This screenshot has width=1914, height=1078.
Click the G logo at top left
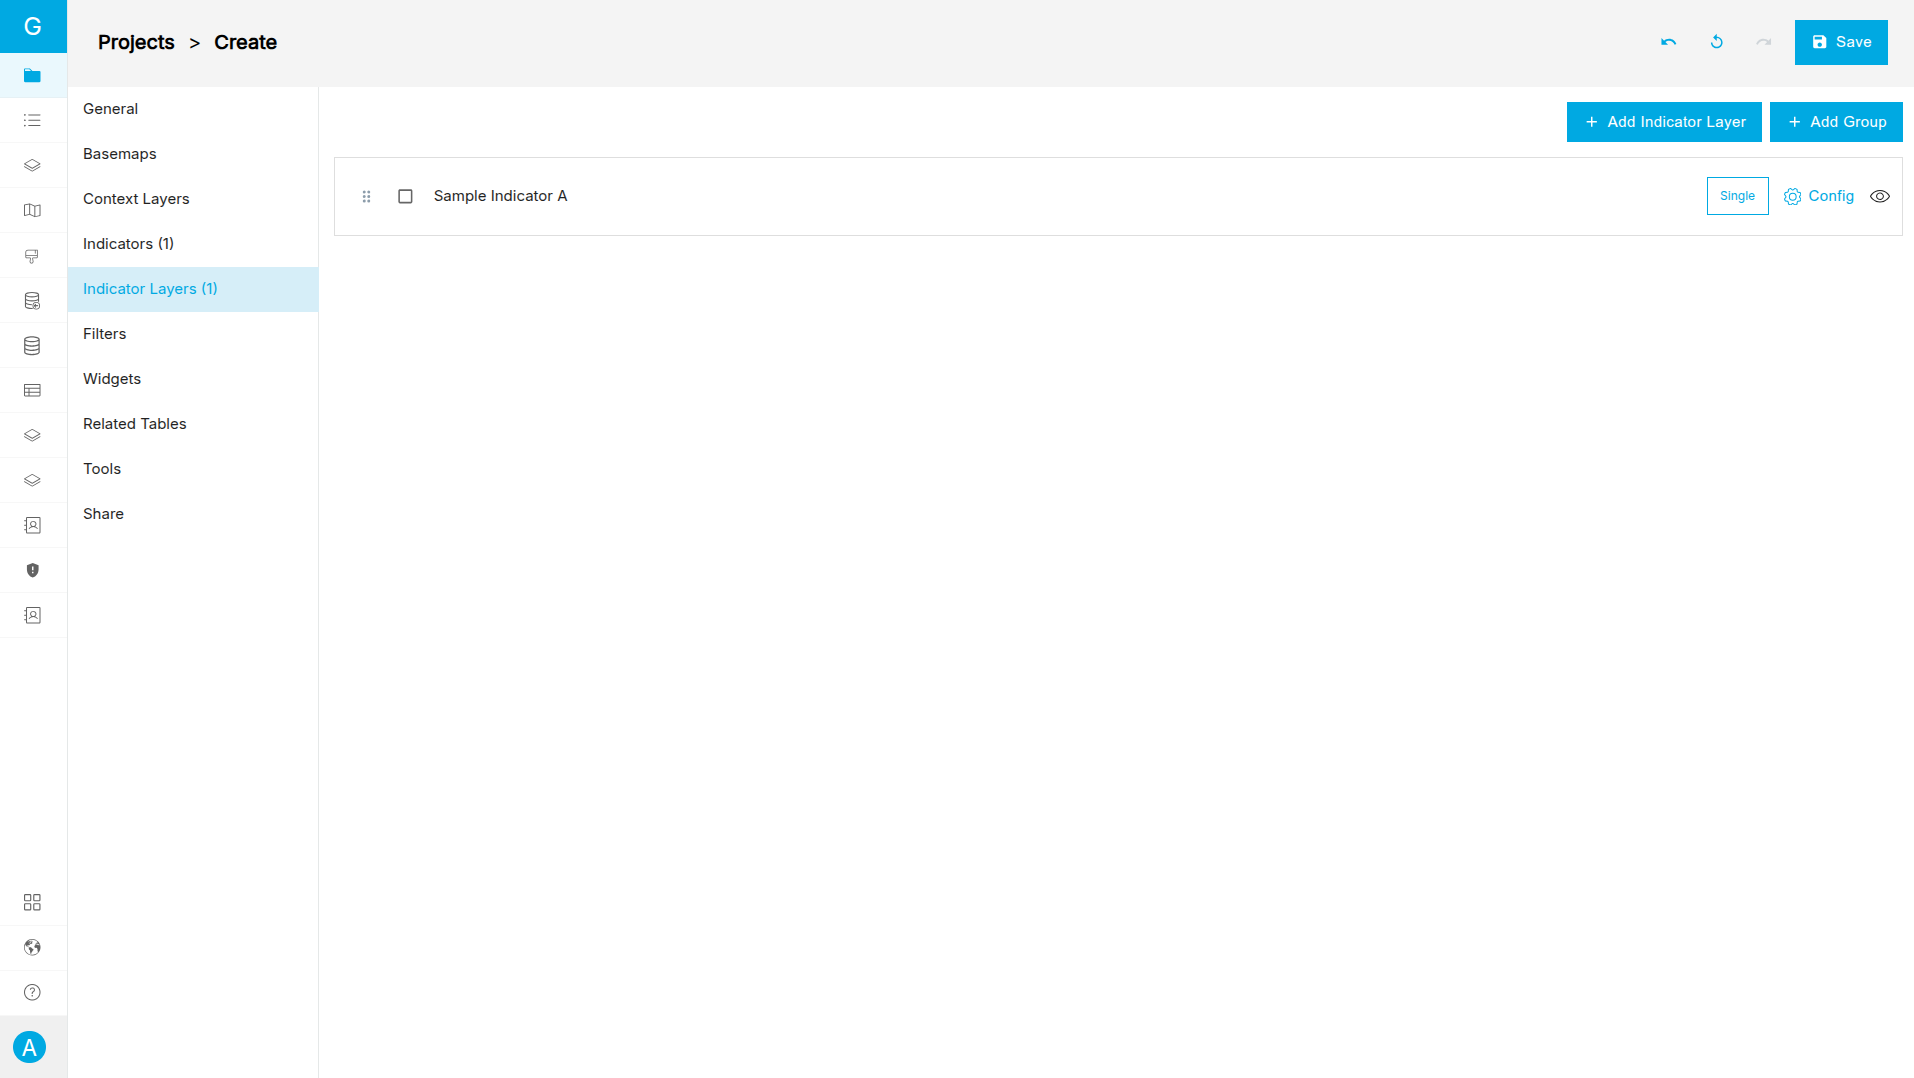tap(33, 26)
